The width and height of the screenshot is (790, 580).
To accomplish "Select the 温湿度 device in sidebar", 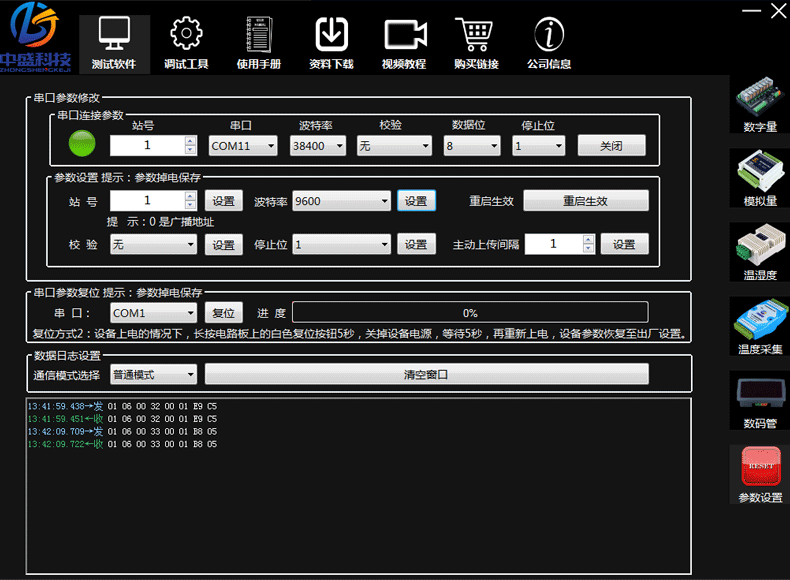I will 760,252.
